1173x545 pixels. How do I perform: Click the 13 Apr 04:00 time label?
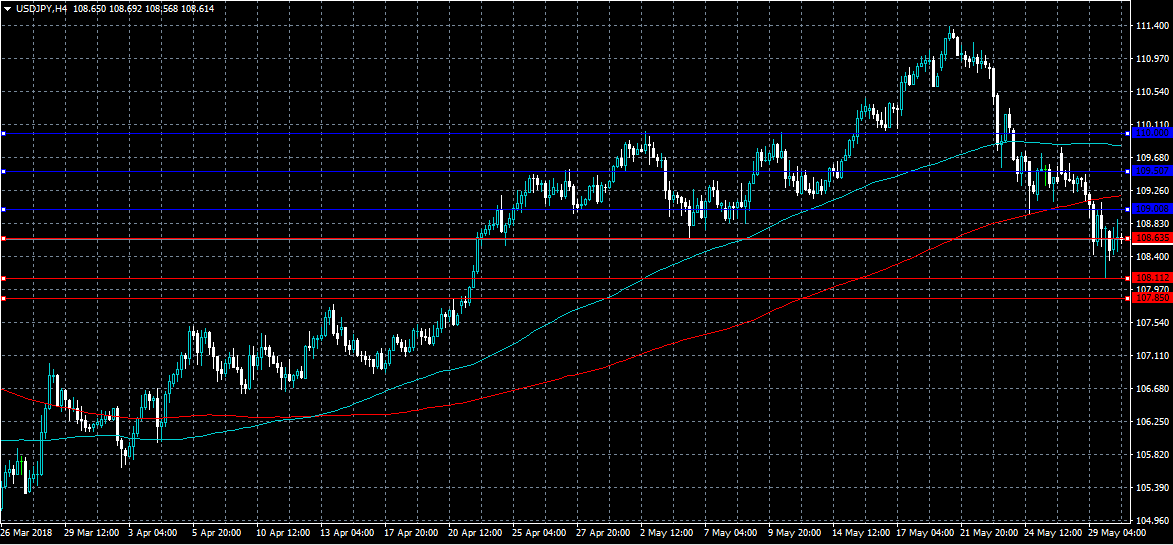[349, 533]
